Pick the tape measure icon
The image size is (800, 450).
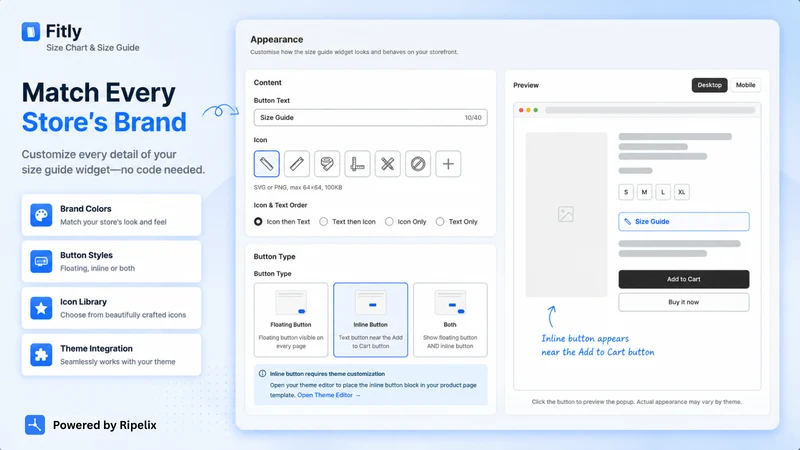tap(327, 164)
